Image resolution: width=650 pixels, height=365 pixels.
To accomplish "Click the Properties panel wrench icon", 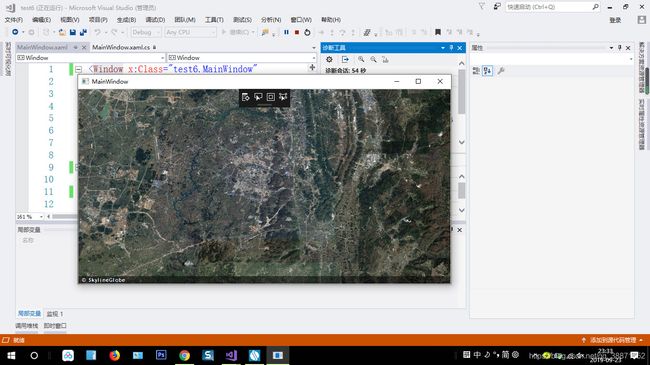I will 501,71.
